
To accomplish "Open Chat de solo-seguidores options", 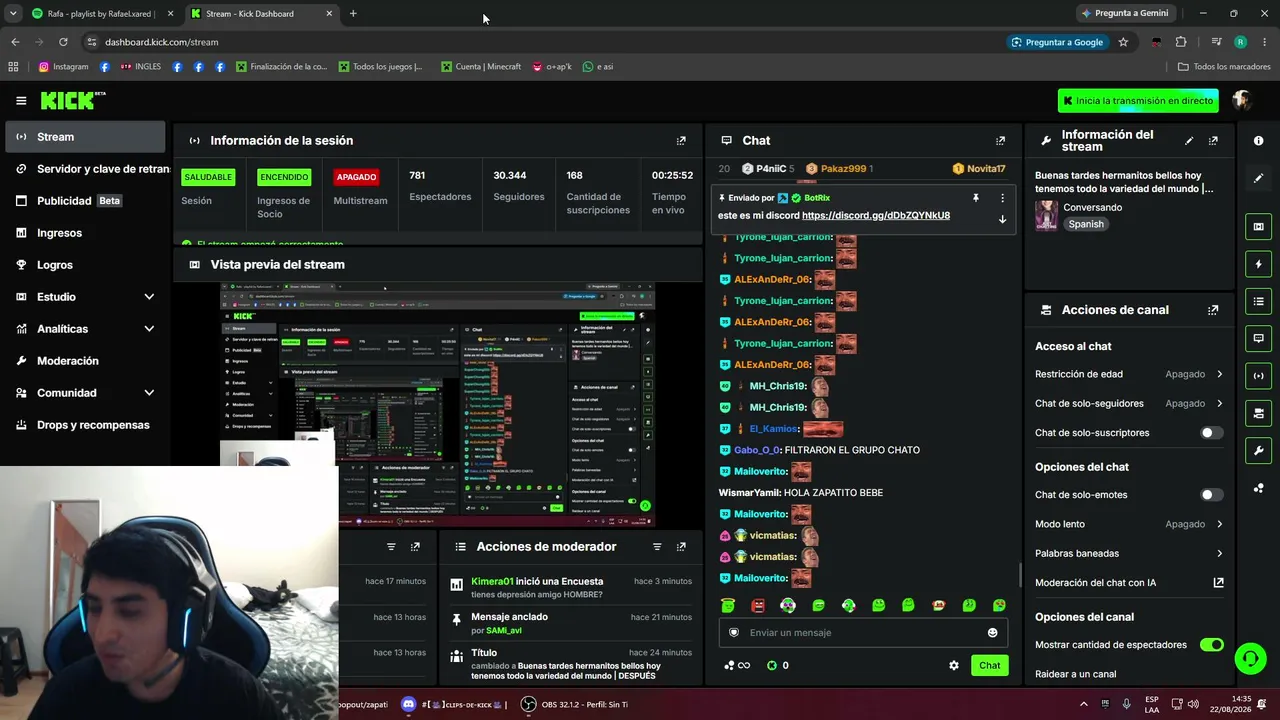I will click(x=1129, y=403).
